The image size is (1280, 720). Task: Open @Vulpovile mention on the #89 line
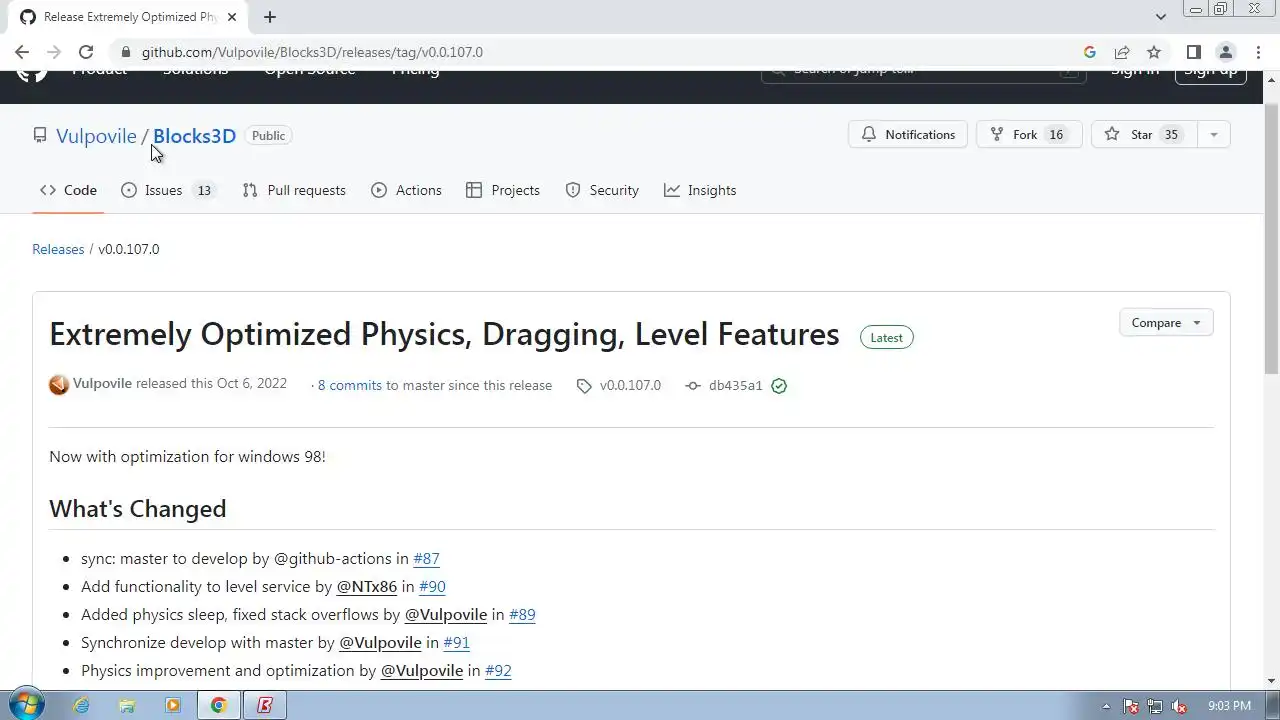[445, 615]
